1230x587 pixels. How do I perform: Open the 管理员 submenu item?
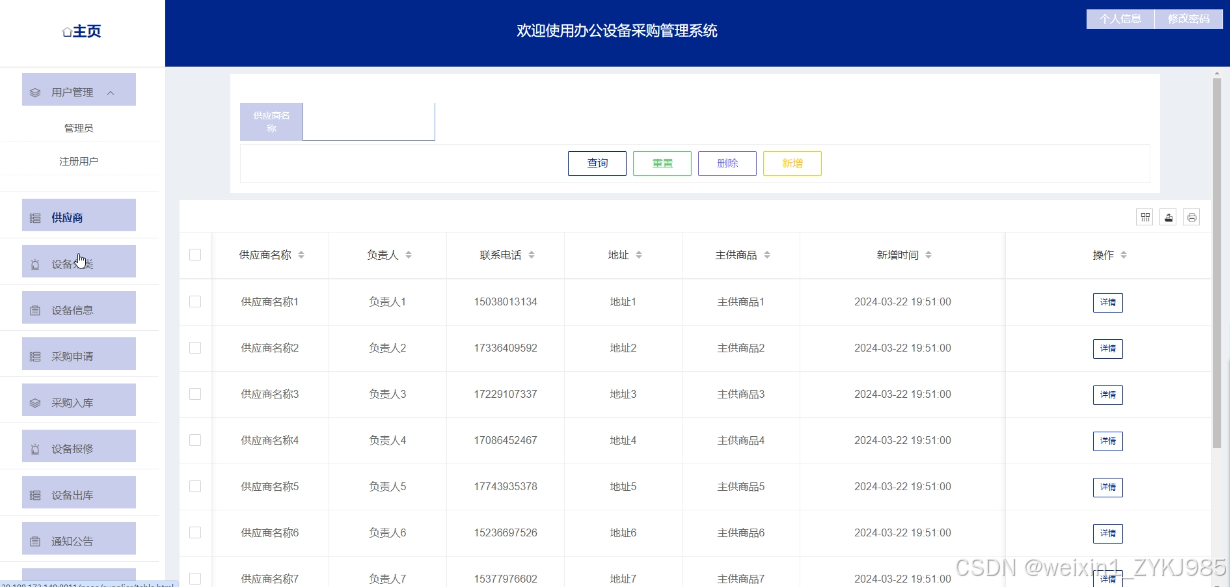[x=79, y=128]
